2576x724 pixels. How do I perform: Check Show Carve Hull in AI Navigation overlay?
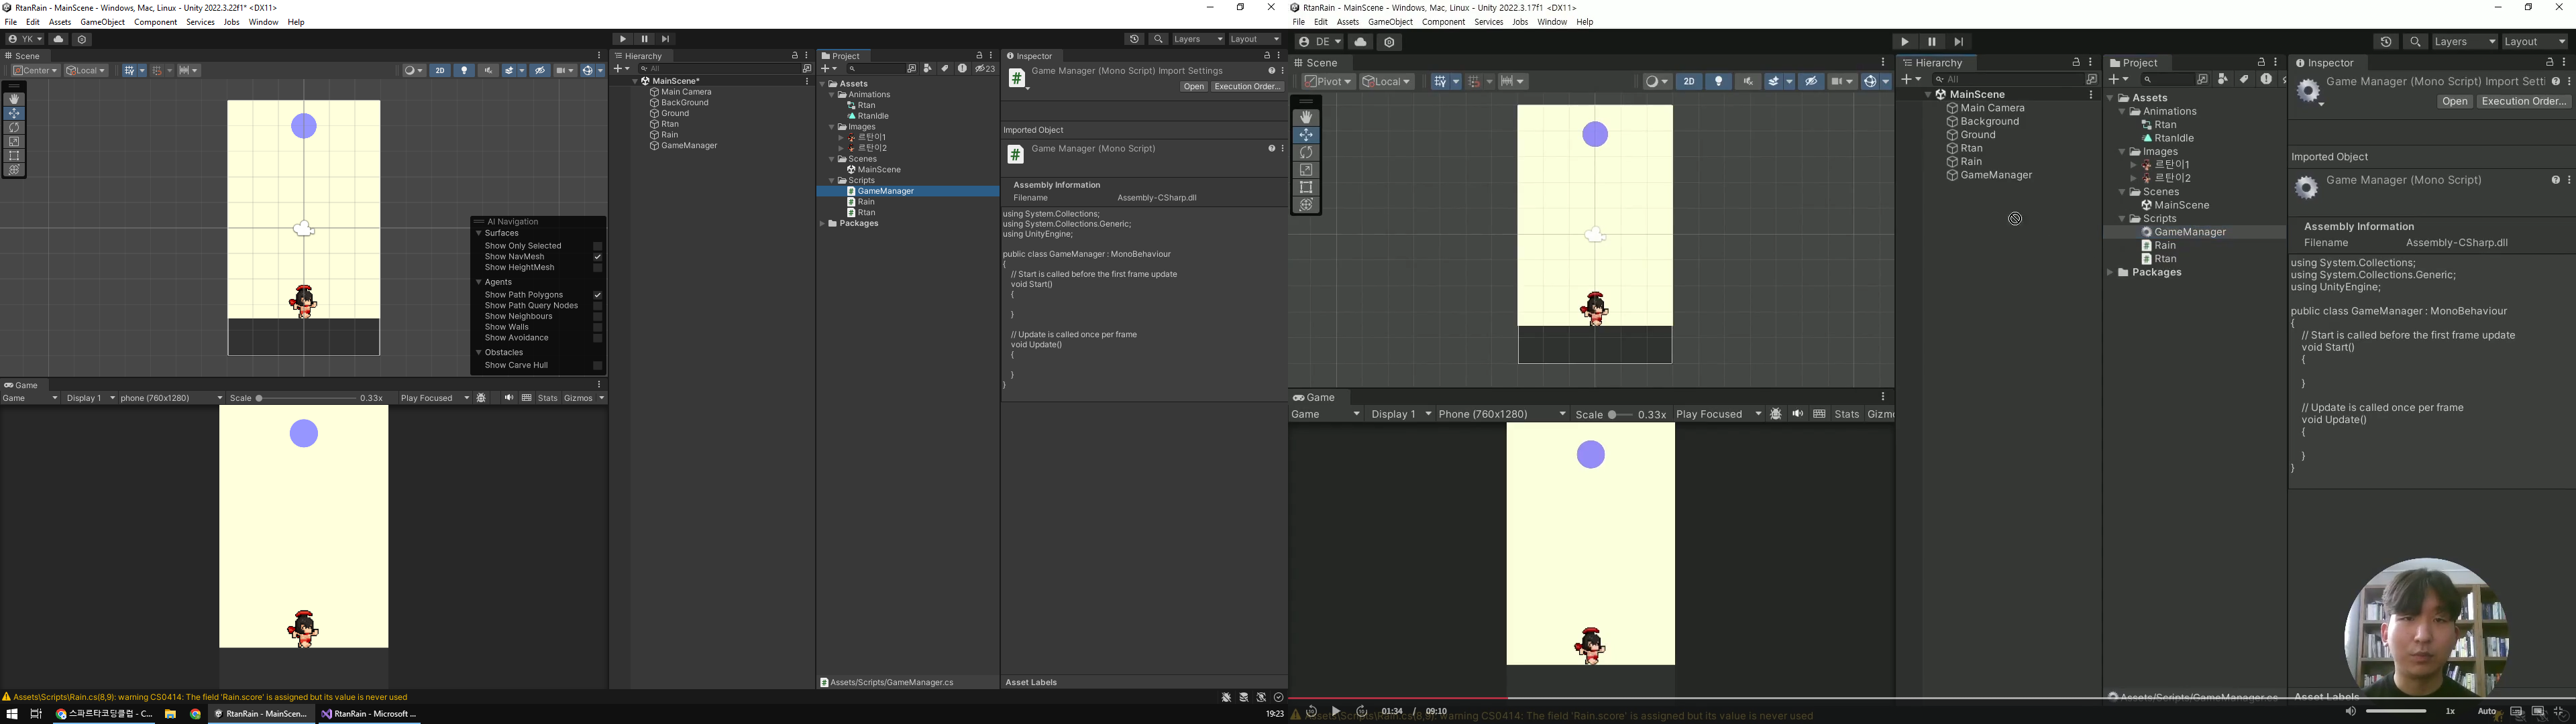click(597, 365)
